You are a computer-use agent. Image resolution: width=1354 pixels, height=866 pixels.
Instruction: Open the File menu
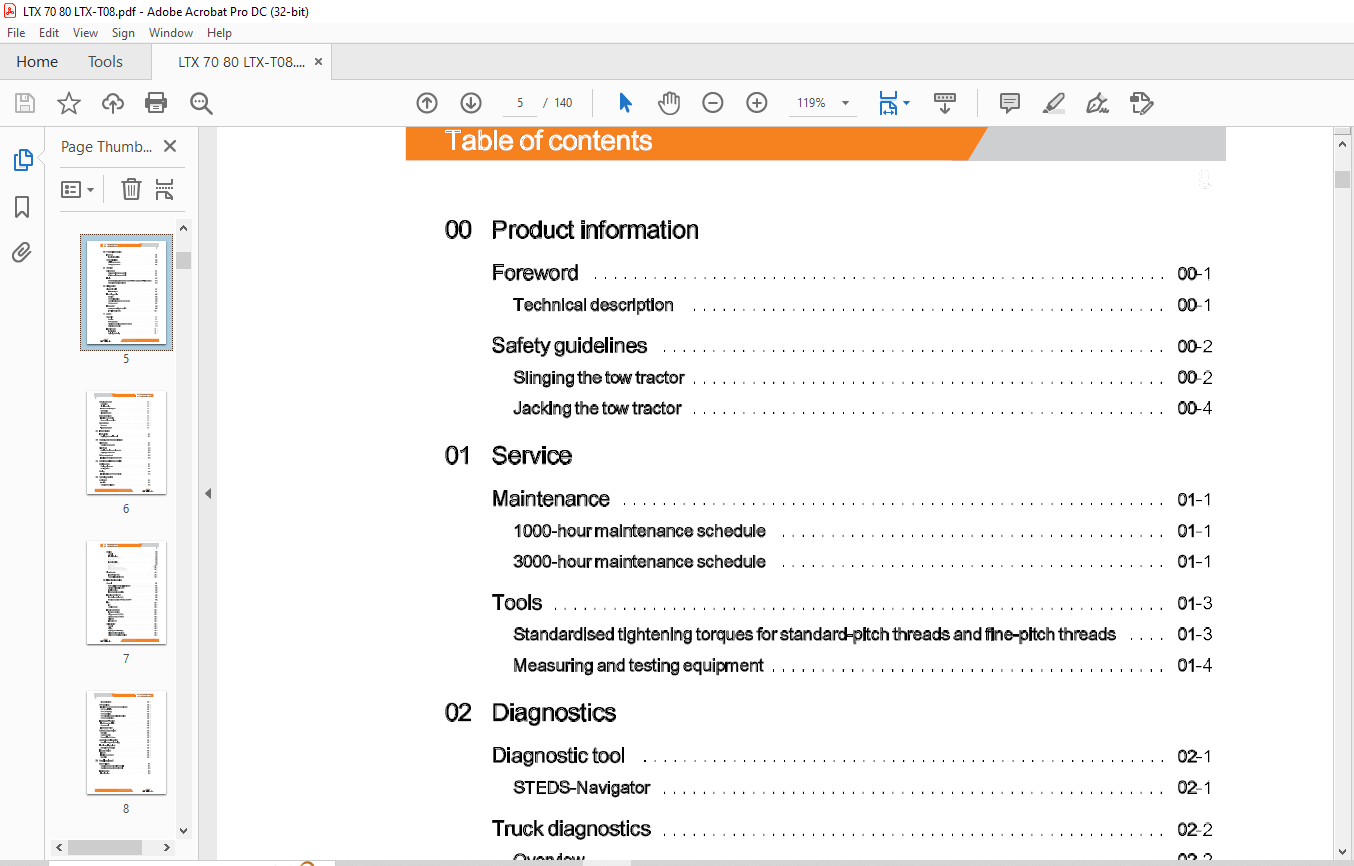16,33
